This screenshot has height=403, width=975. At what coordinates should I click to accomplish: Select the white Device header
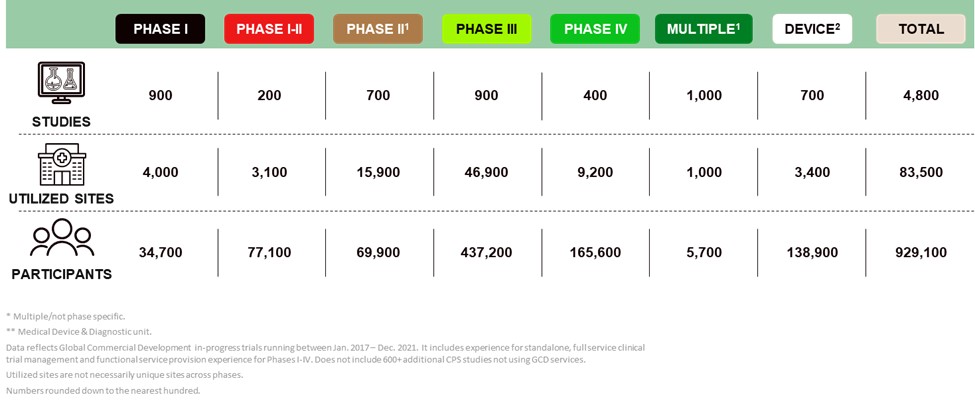tap(812, 29)
